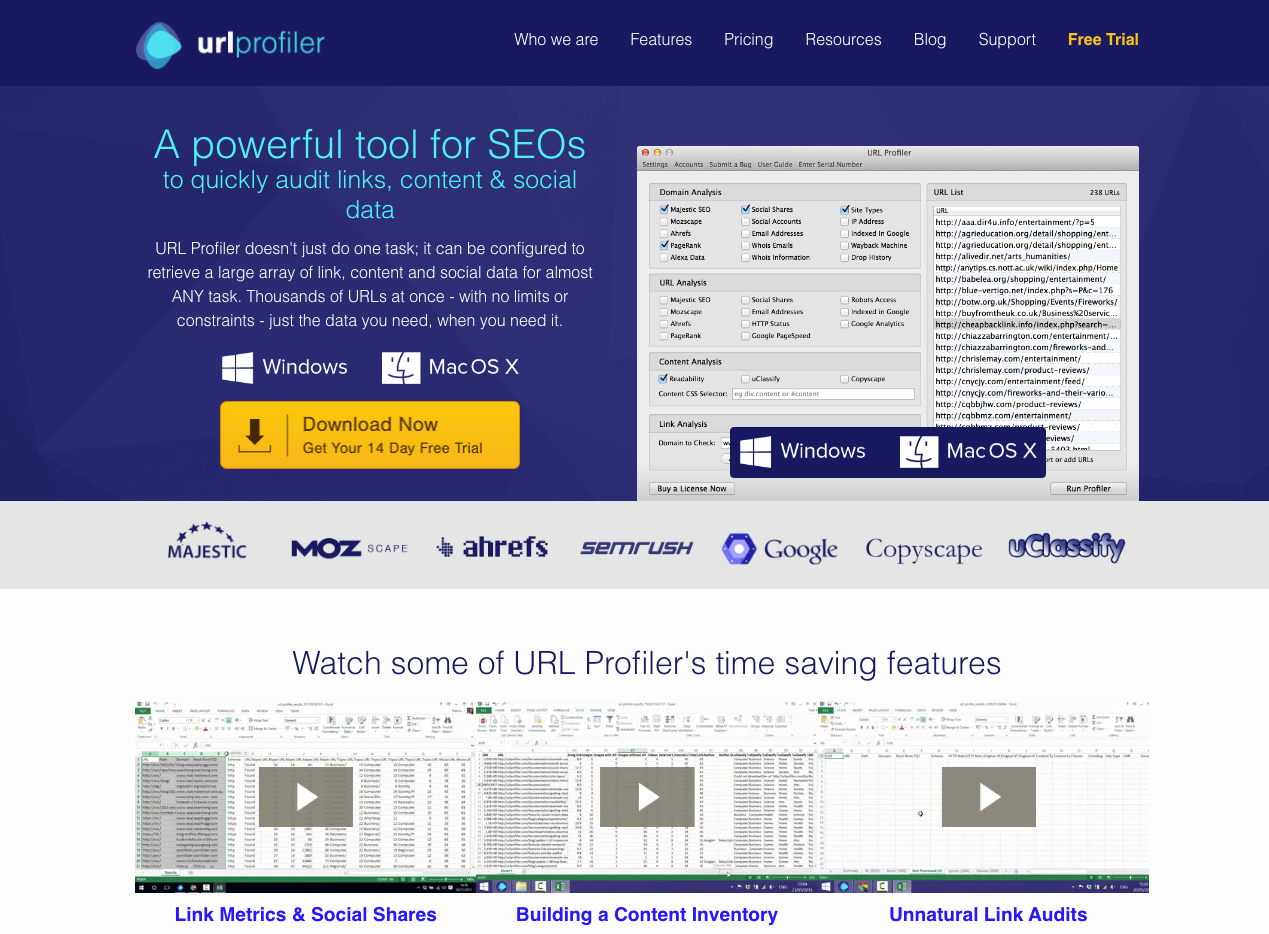Click the Download Now free trial button

(370, 435)
